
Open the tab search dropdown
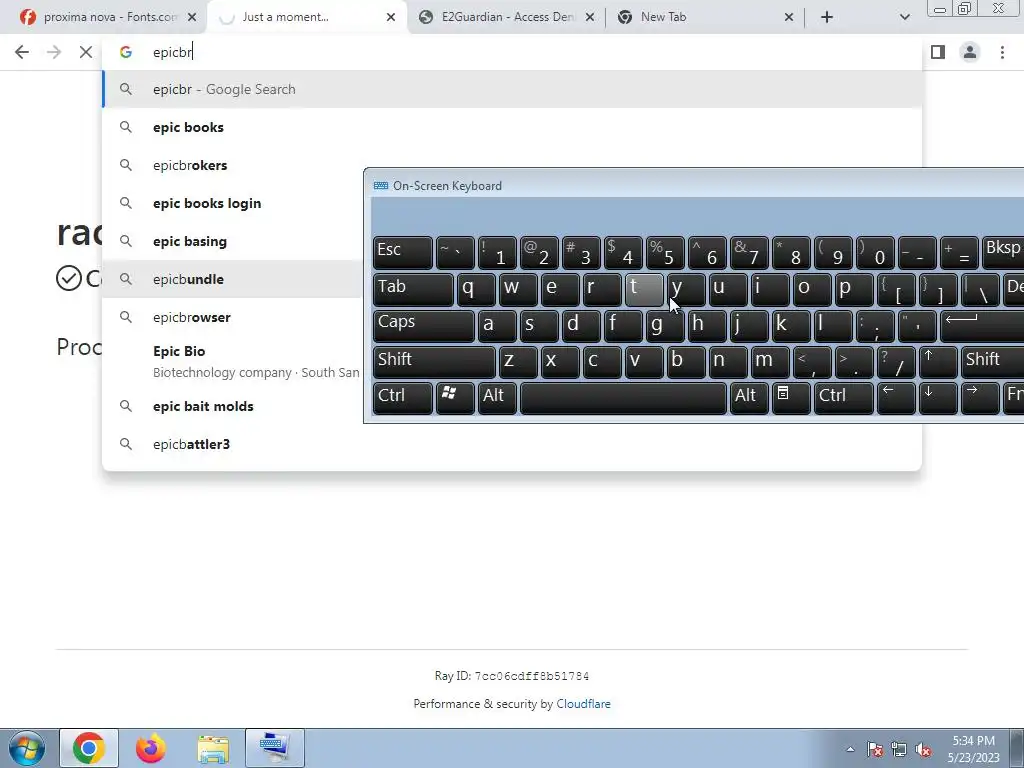click(904, 17)
